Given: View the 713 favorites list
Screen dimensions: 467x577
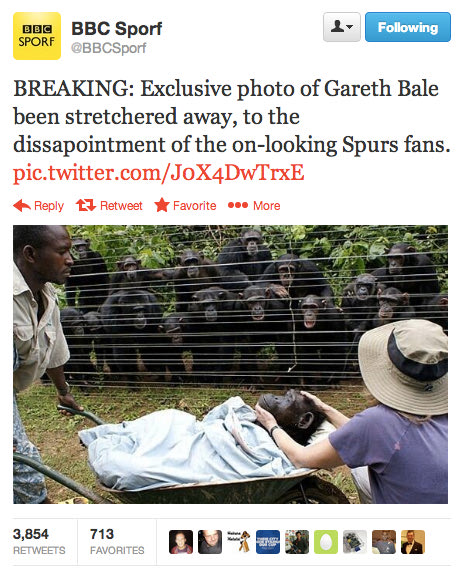Looking at the screenshot, I should click(x=117, y=542).
